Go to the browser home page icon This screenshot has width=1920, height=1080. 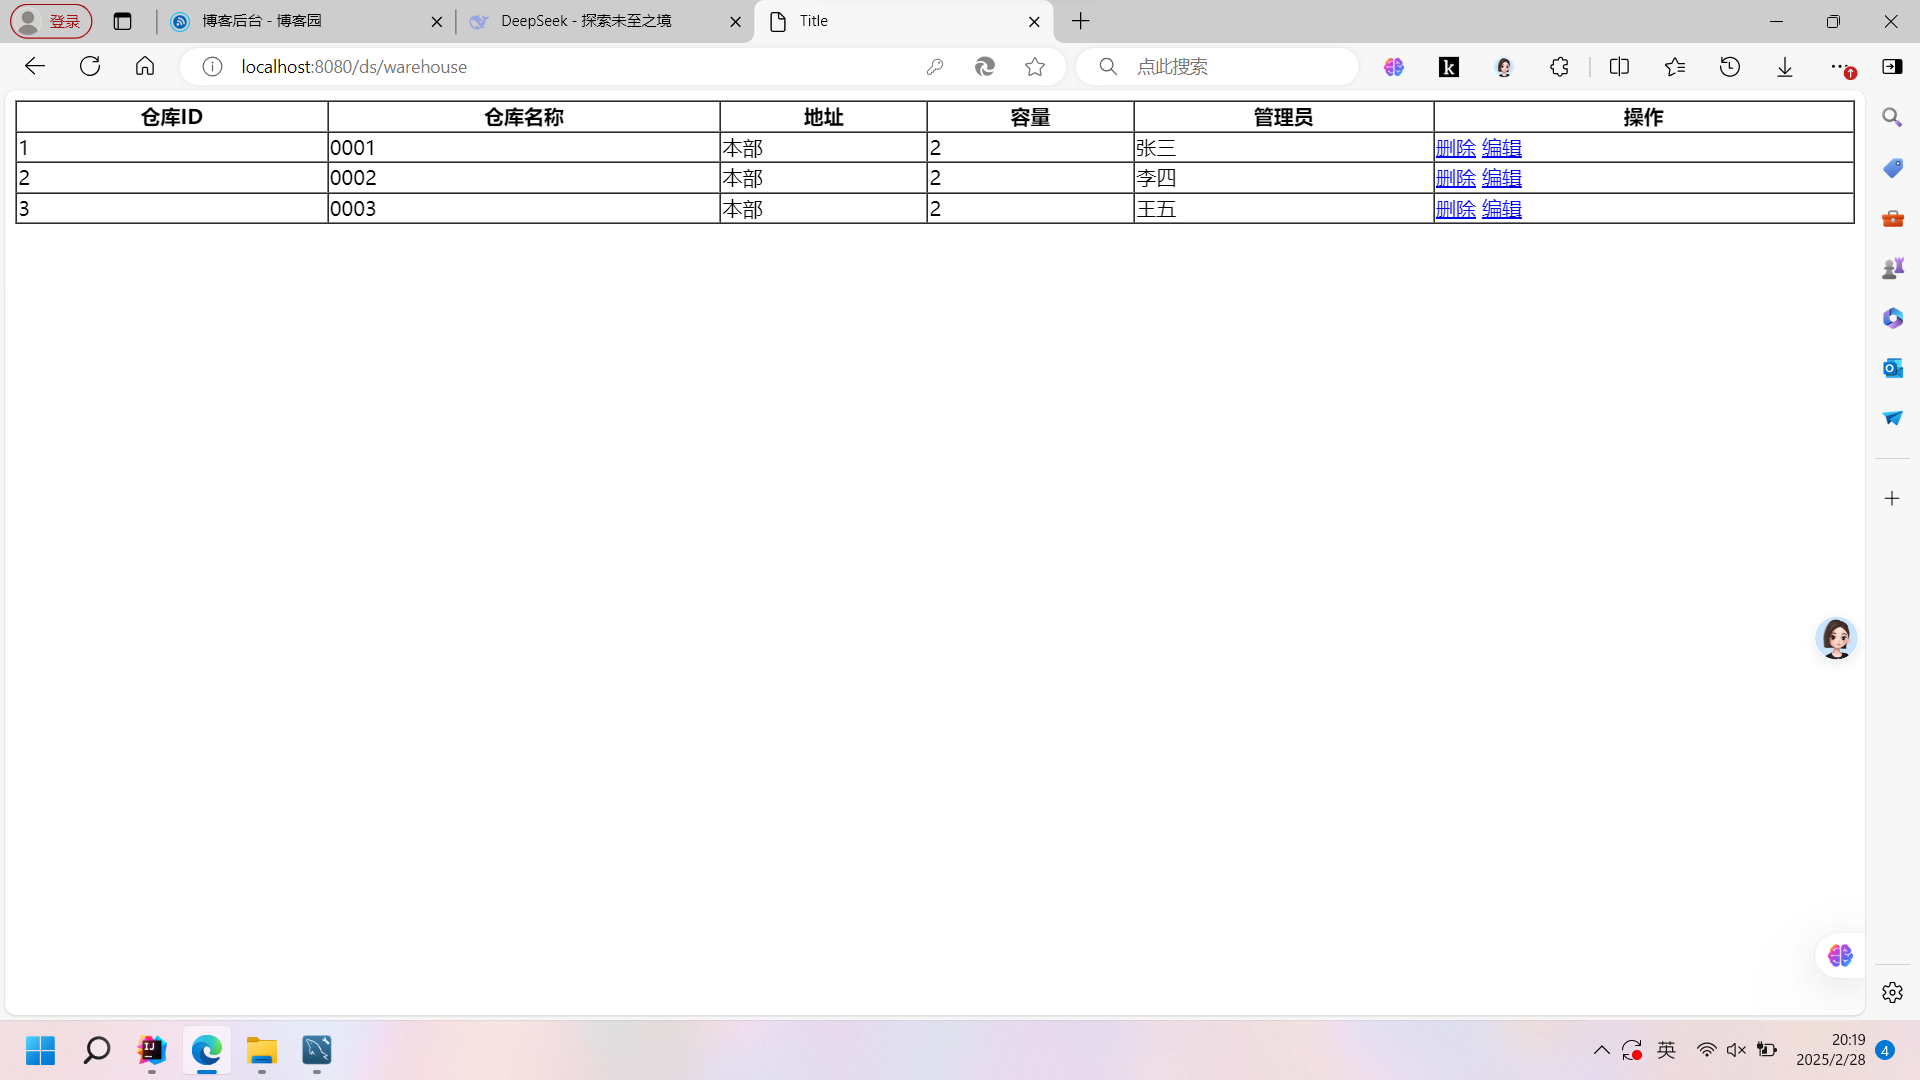click(x=145, y=66)
